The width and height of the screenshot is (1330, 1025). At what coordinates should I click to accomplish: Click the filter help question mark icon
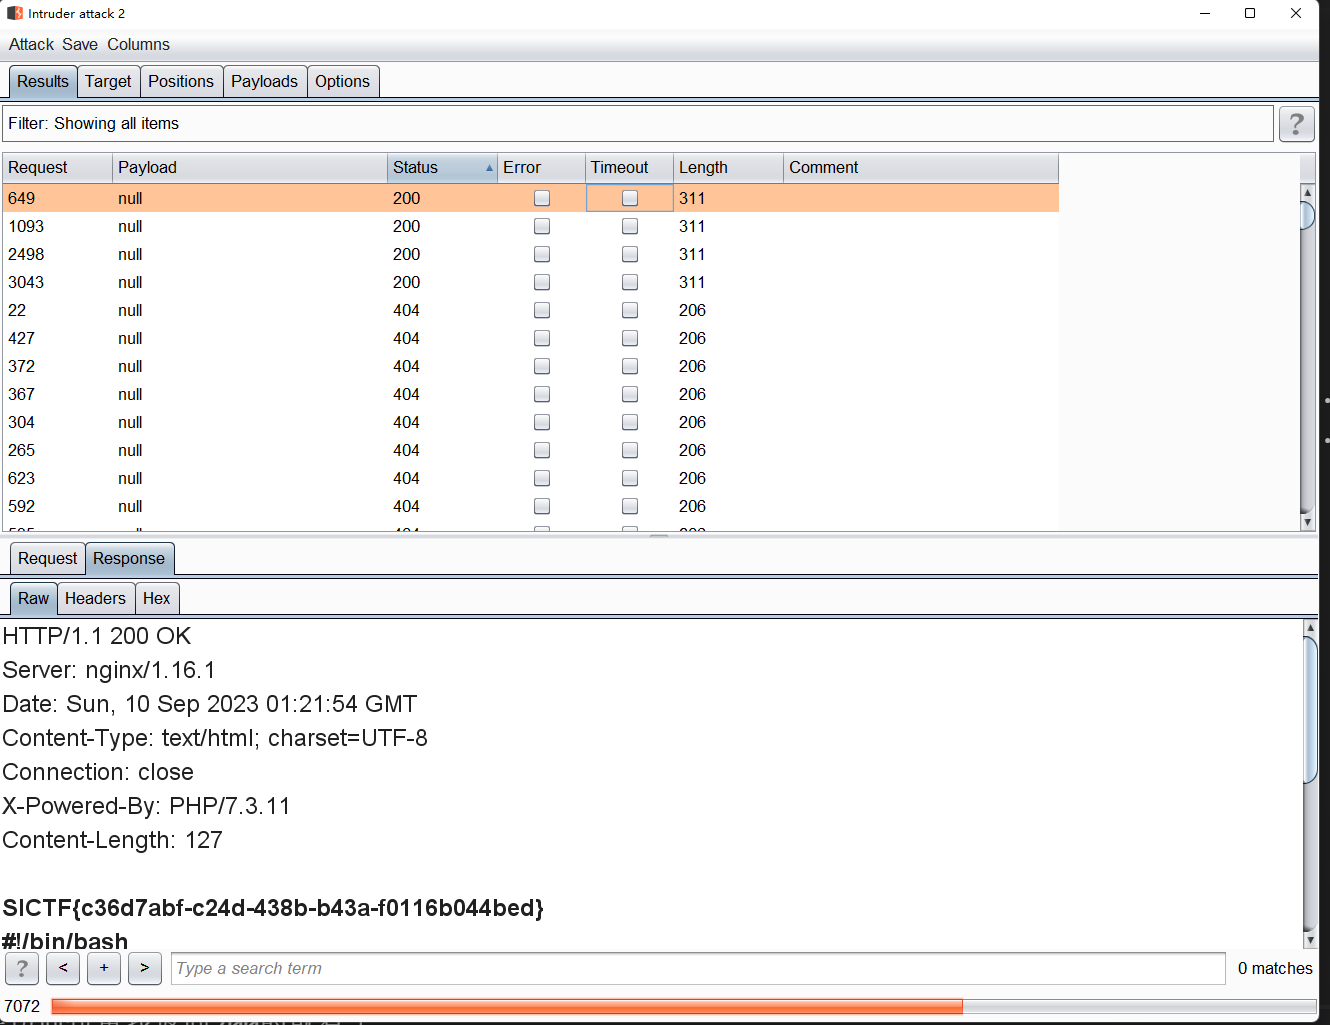(x=1296, y=124)
